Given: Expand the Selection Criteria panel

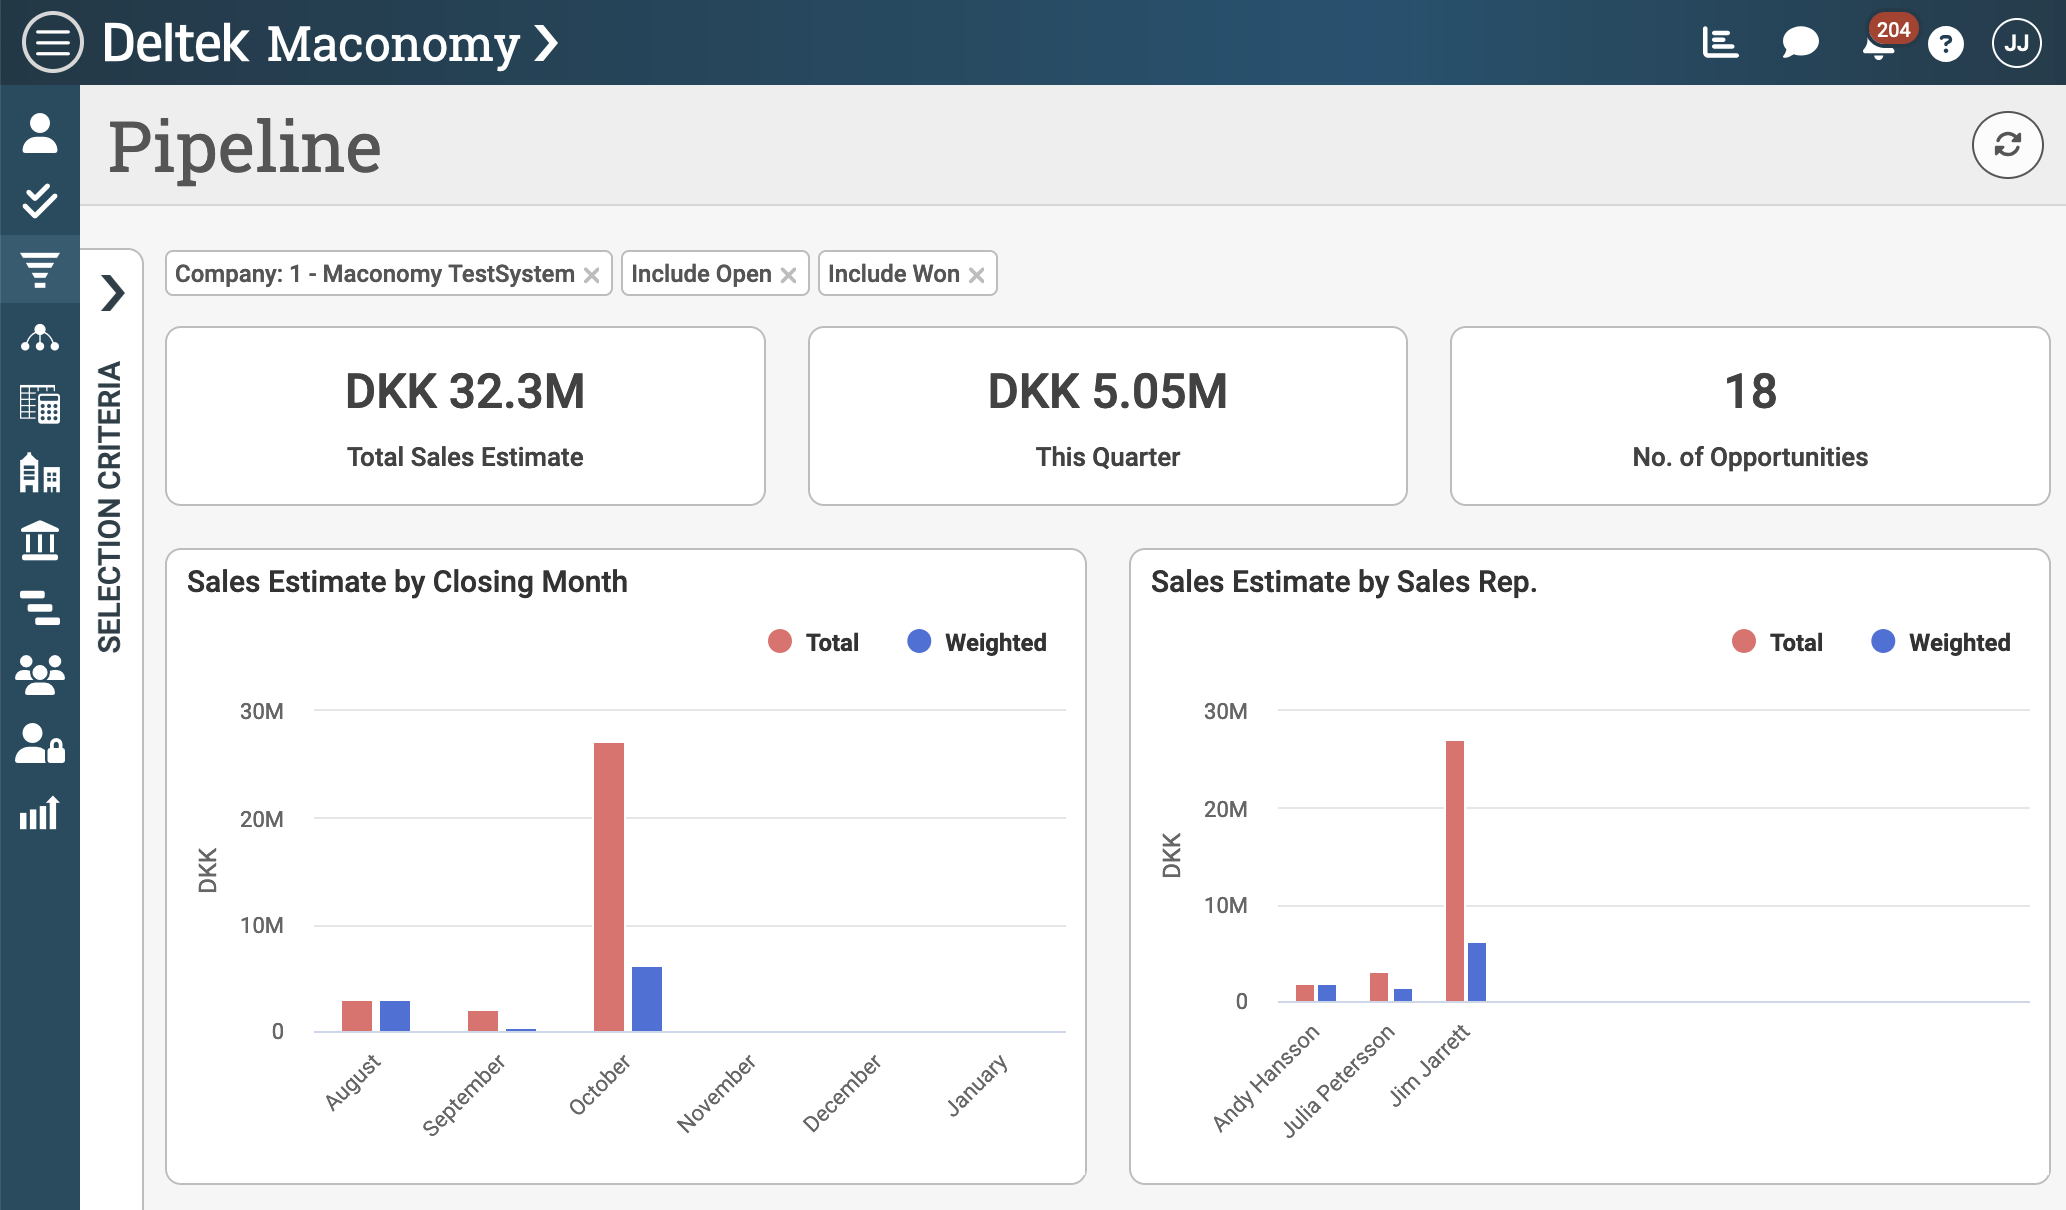Looking at the screenshot, I should (113, 293).
